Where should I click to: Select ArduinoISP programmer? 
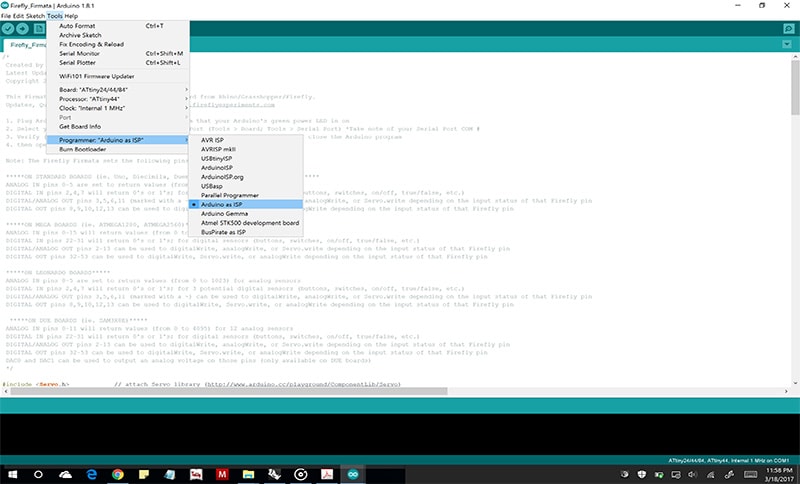click(x=246, y=168)
